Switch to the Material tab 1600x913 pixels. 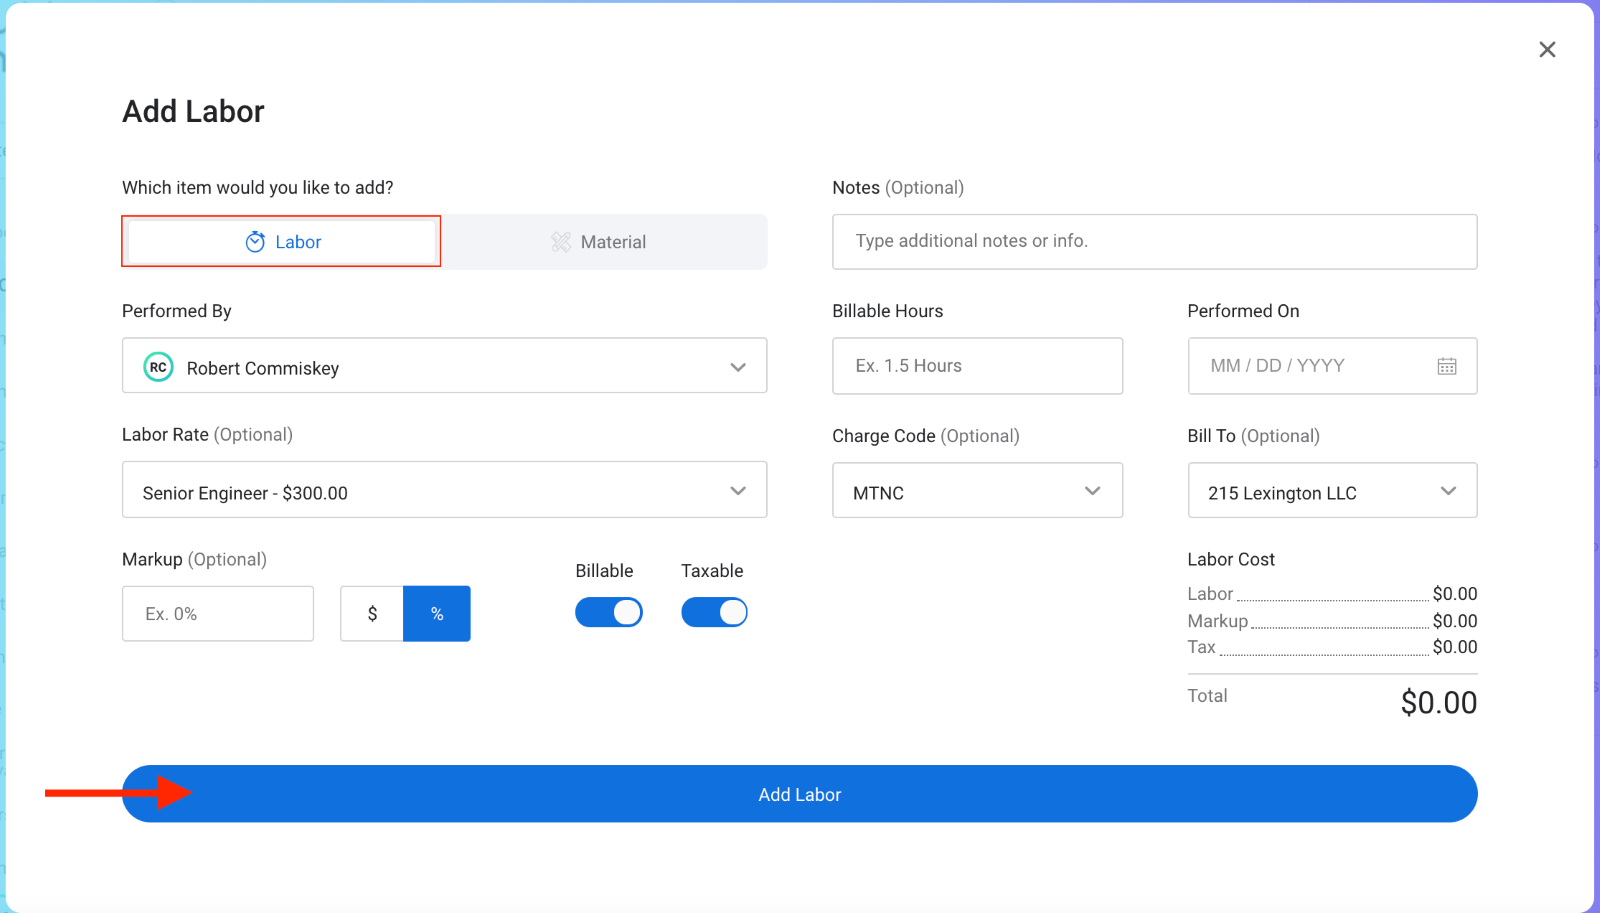tap(604, 242)
